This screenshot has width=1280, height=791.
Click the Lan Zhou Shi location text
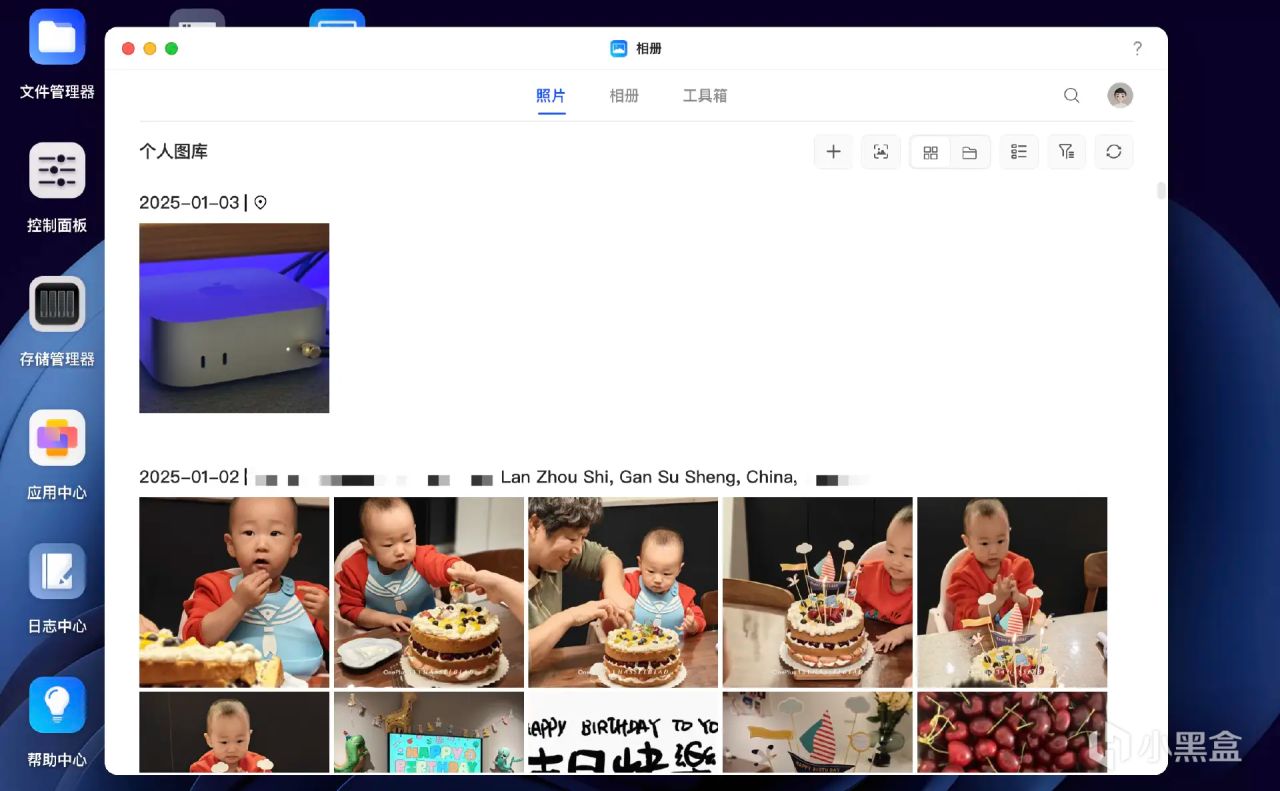click(x=649, y=477)
